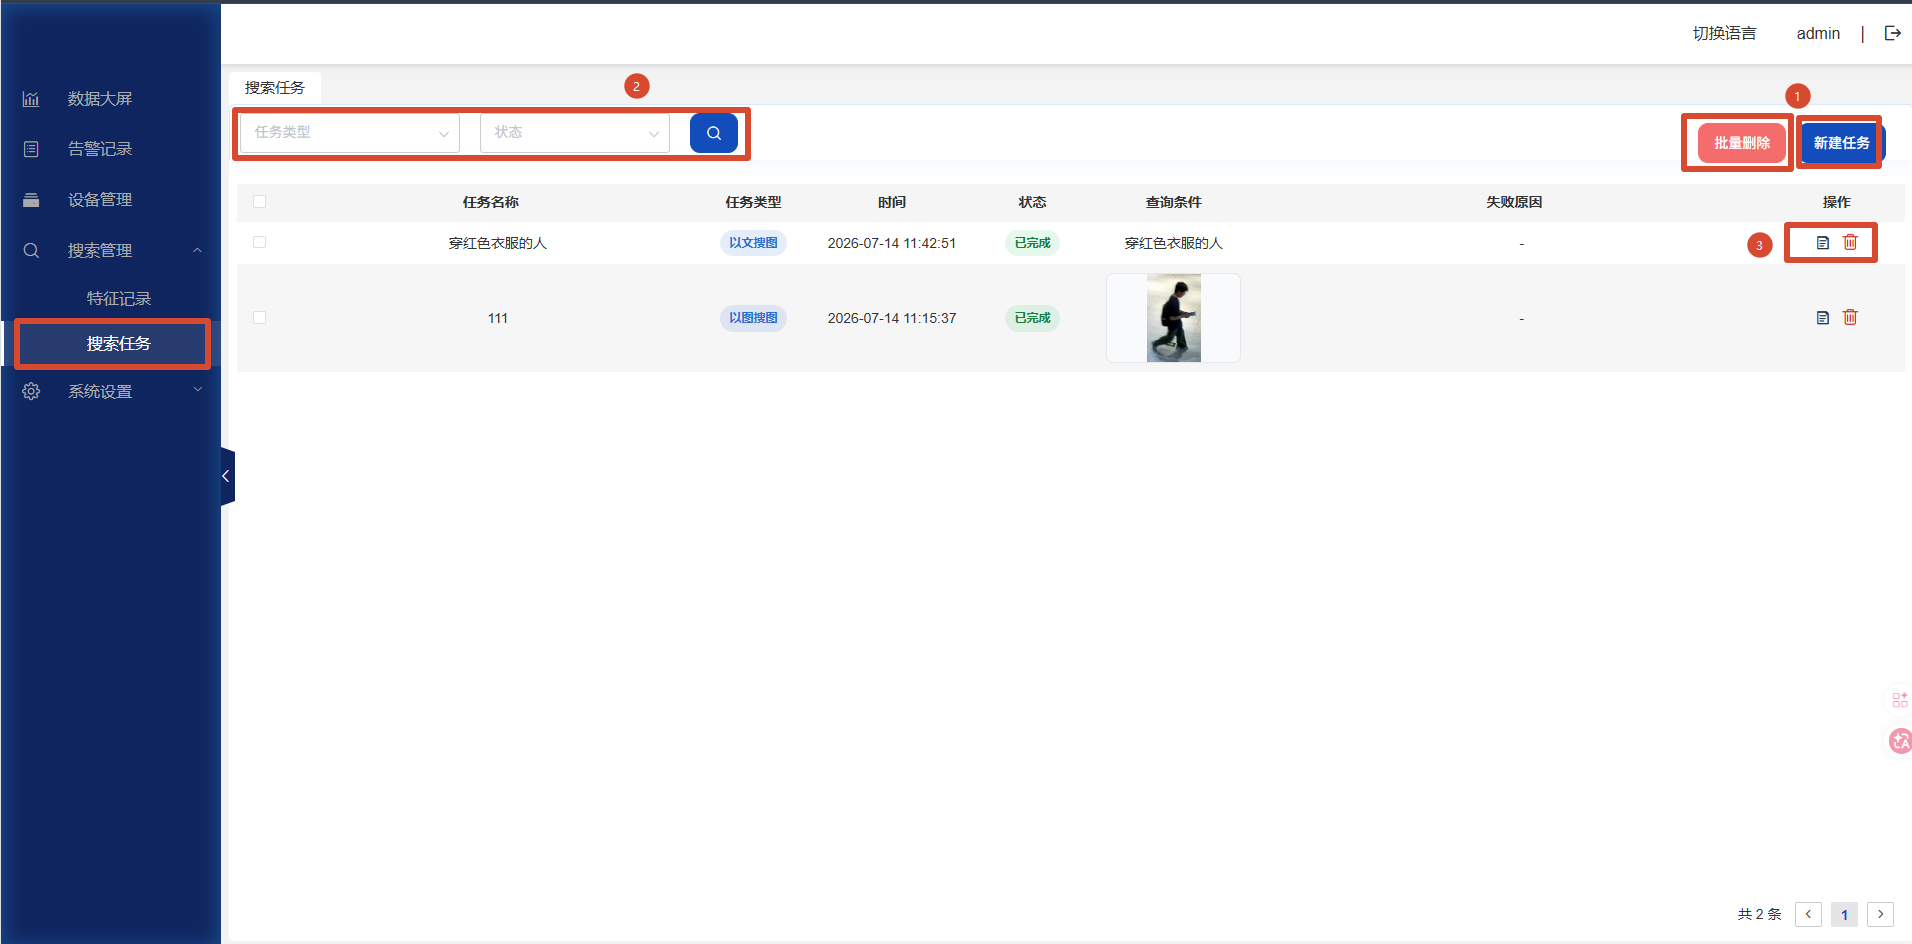Delete the 穿红色衣服的人 task via trash icon
The width and height of the screenshot is (1912, 944).
tap(1850, 243)
